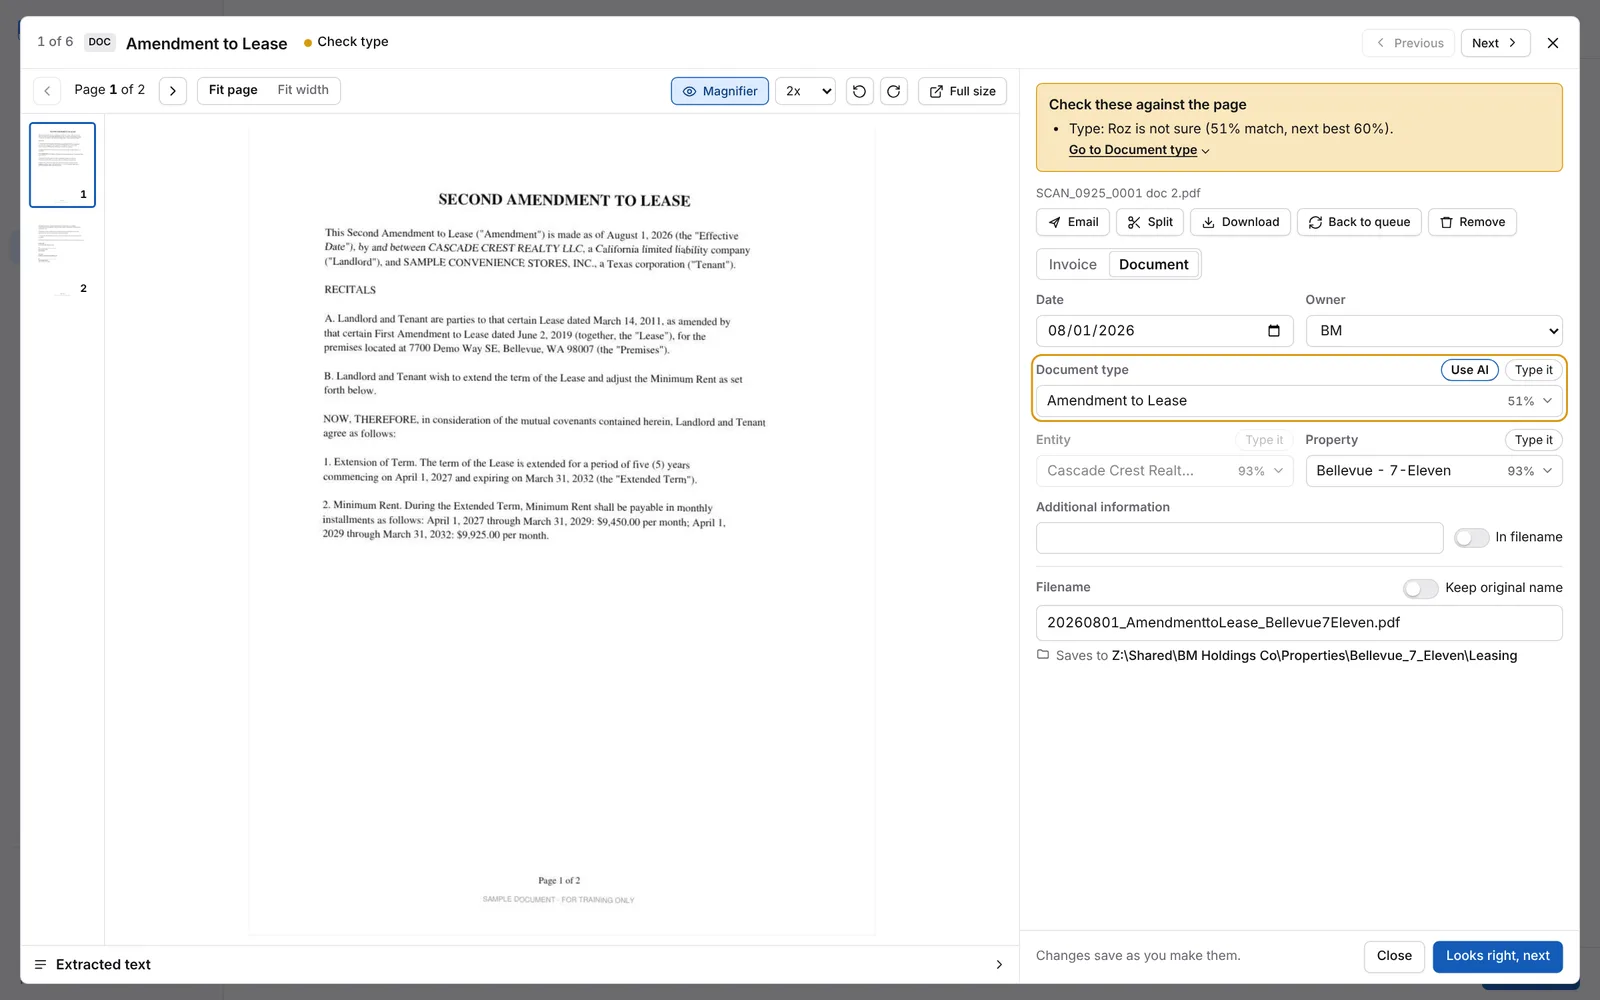Click the Date field value 08/01/2026
This screenshot has height=1000, width=1600.
tap(1091, 331)
